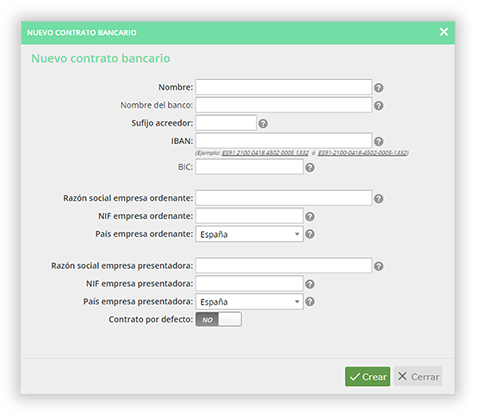Viewport: 477px width, 417px height.
Task: Click help icon next to Nombre del banco
Action: (378, 106)
